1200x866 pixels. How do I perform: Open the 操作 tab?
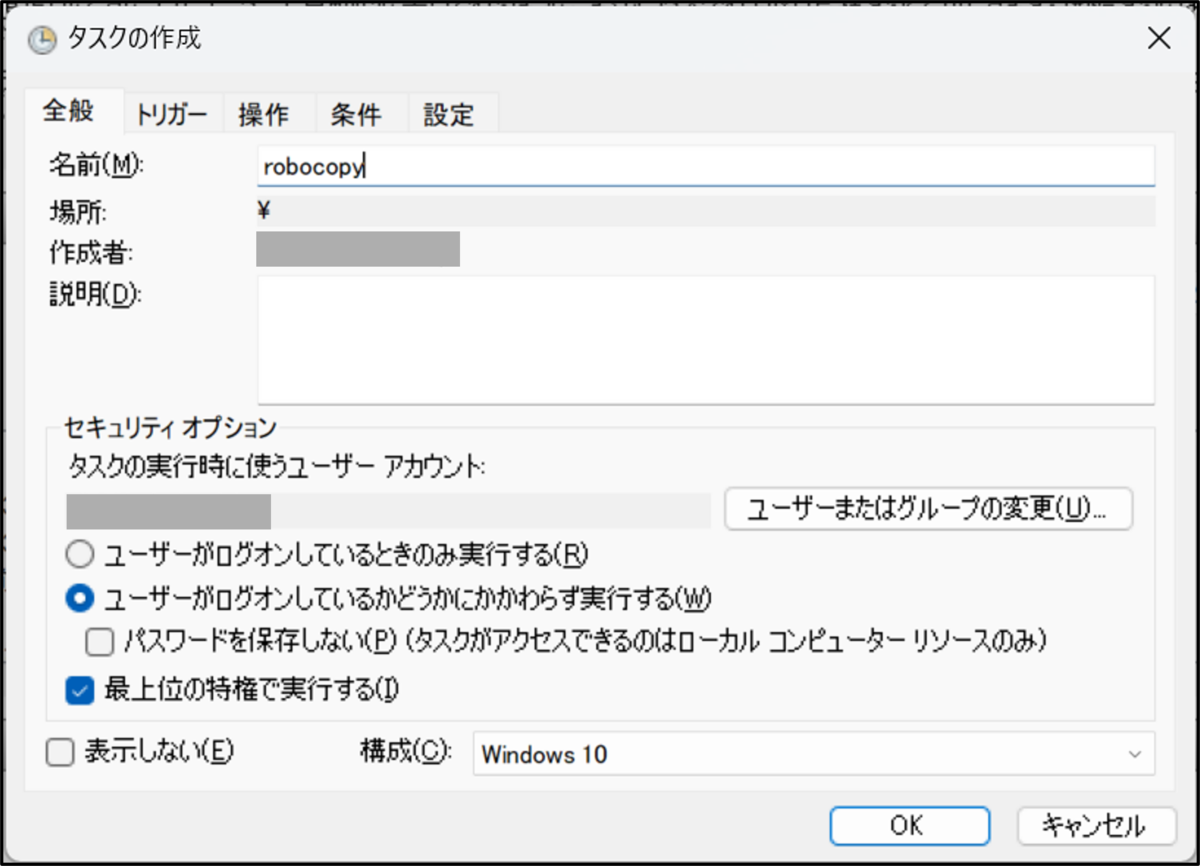pyautogui.click(x=264, y=115)
